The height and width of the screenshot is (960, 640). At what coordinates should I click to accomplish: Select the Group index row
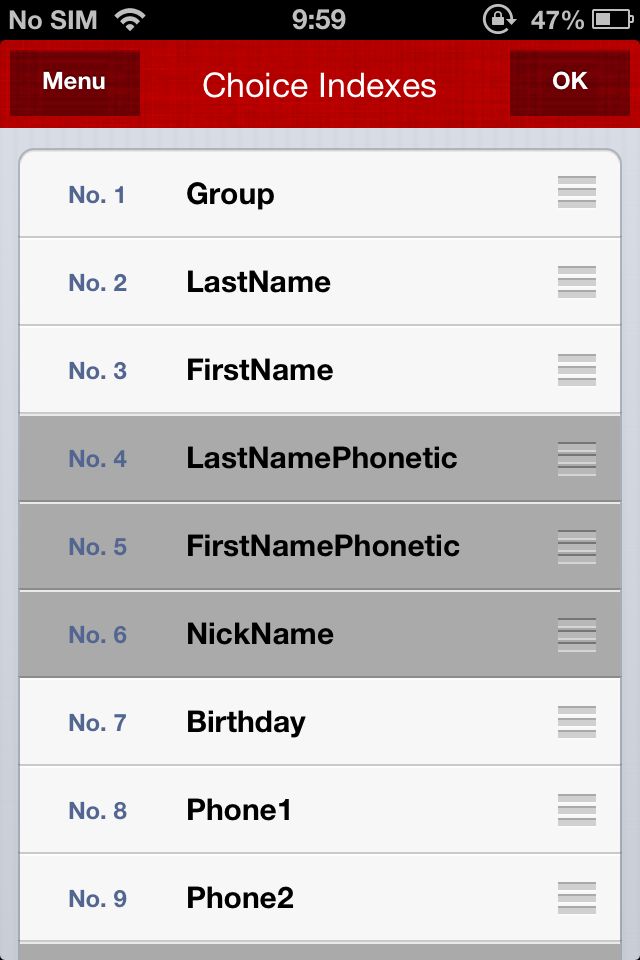click(320, 193)
